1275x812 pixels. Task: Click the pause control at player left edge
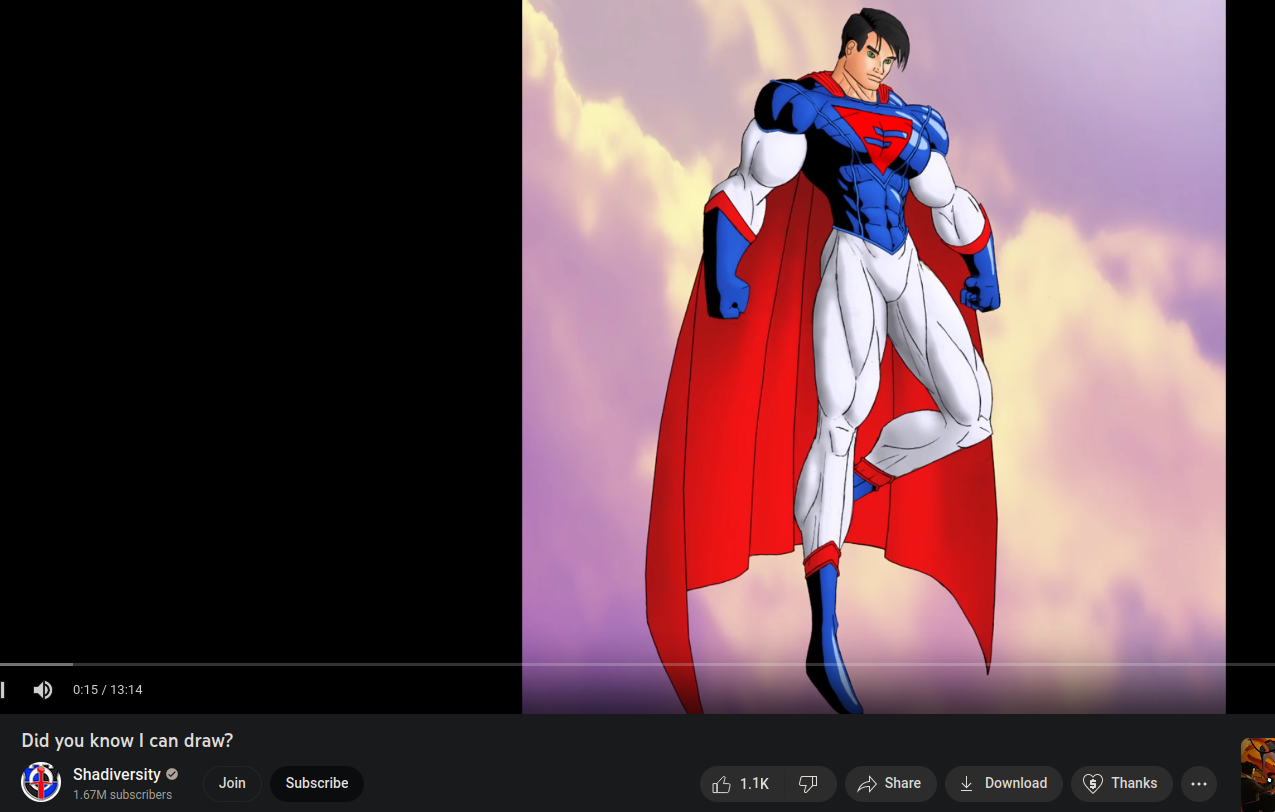pos(3,690)
